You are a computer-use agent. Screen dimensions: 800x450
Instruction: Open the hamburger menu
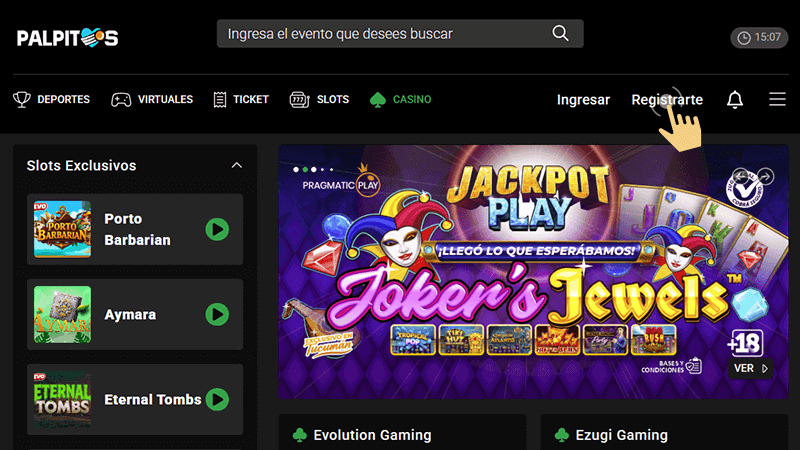pos(777,100)
